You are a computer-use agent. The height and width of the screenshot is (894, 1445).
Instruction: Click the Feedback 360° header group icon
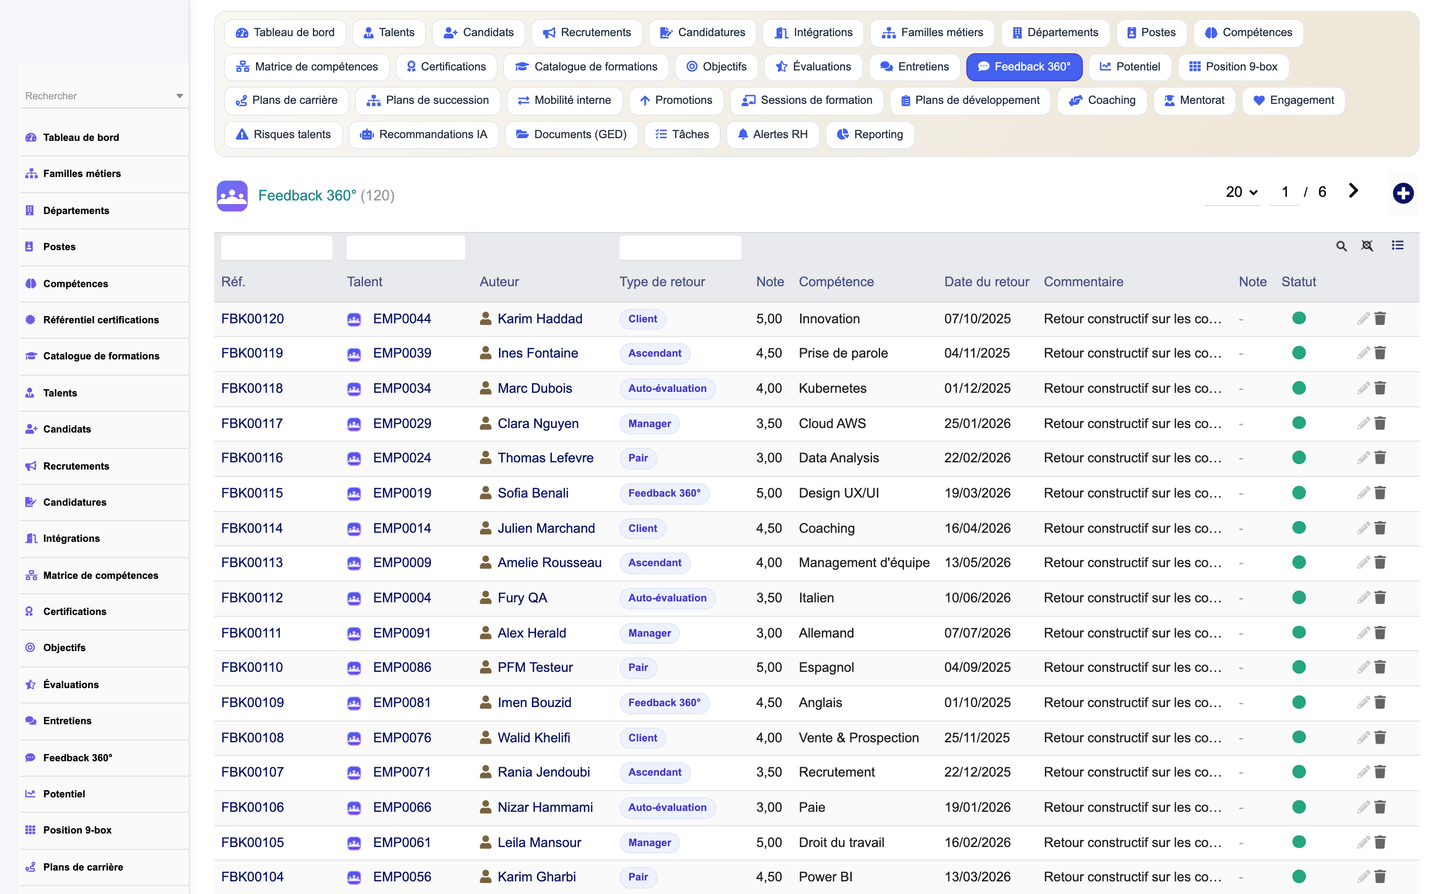[232, 195]
